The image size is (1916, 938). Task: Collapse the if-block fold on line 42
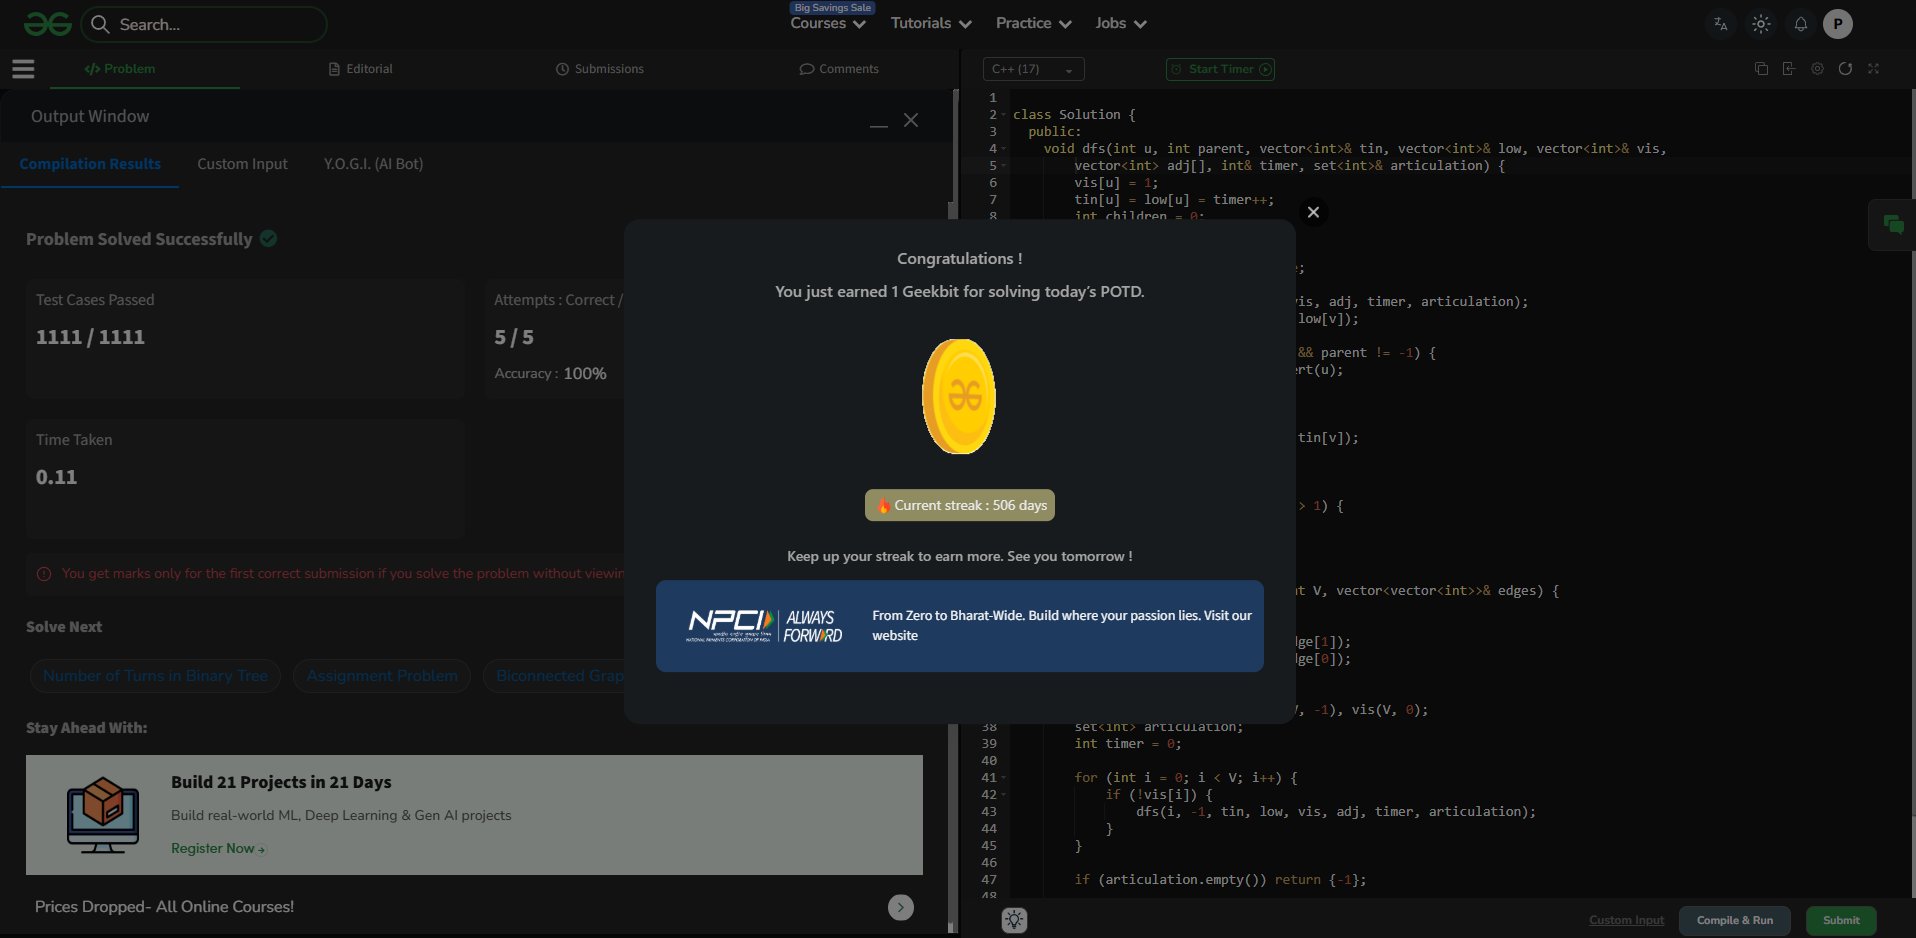(1003, 795)
